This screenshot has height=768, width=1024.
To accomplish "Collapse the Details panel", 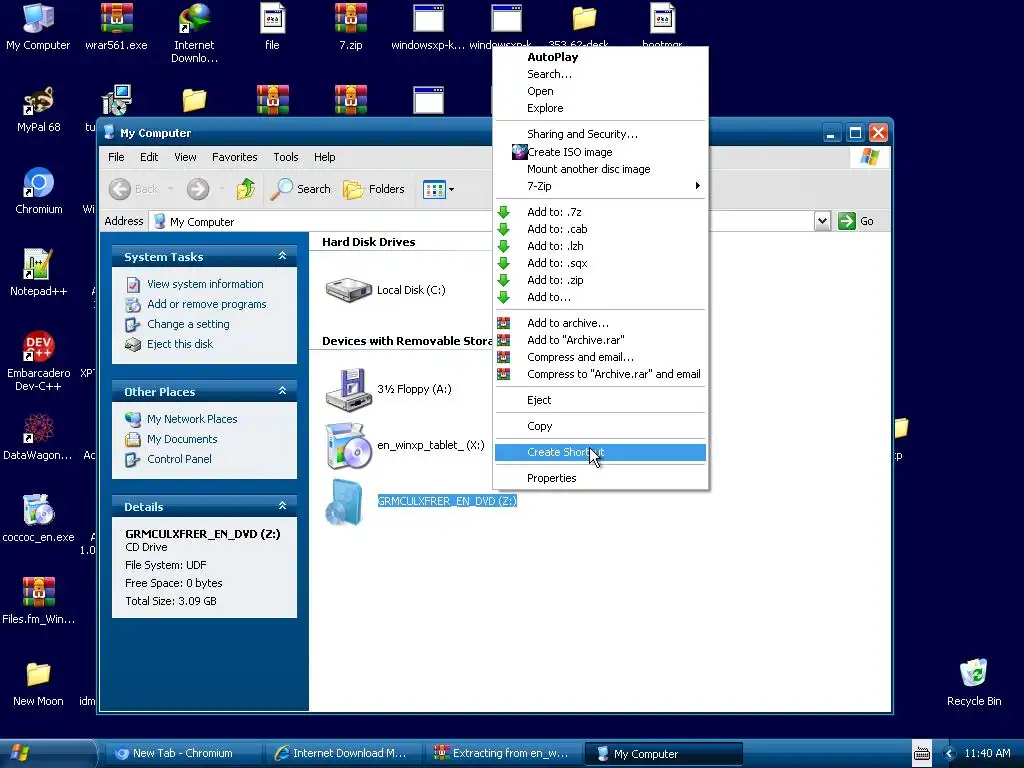I will [282, 505].
